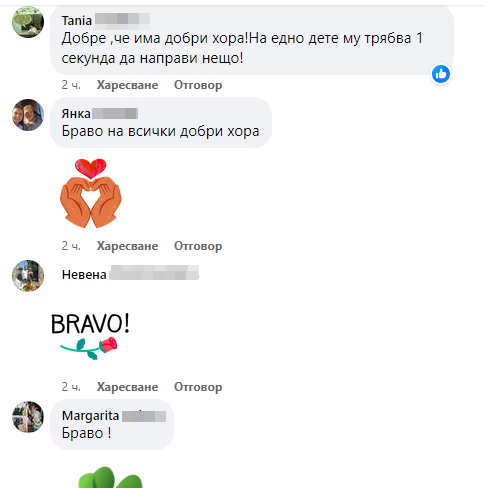Like Невена's BRAVO comment with Харесване
The height and width of the screenshot is (488, 485).
[127, 387]
